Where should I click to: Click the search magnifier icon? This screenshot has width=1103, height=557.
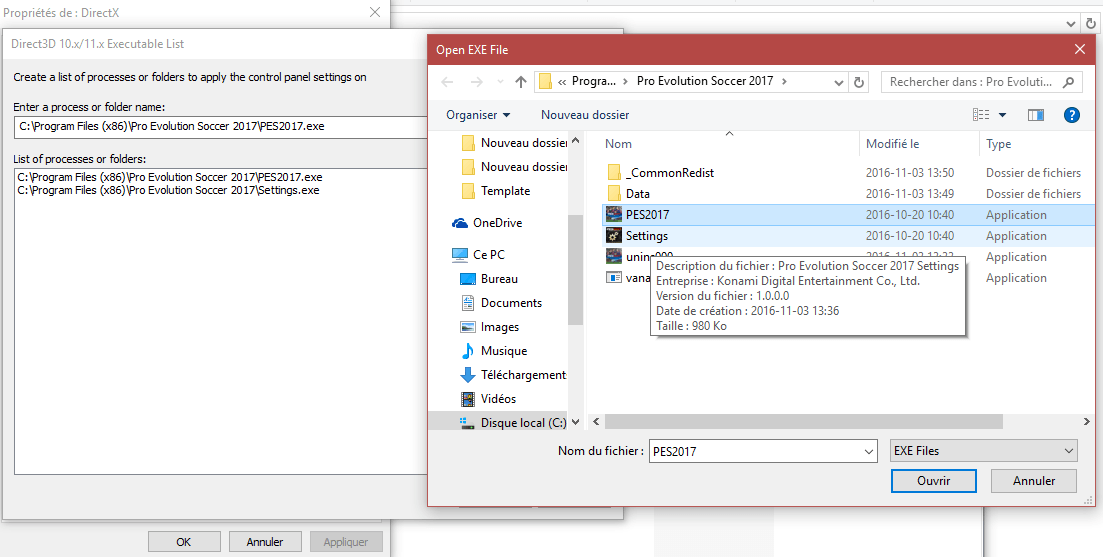[1069, 82]
